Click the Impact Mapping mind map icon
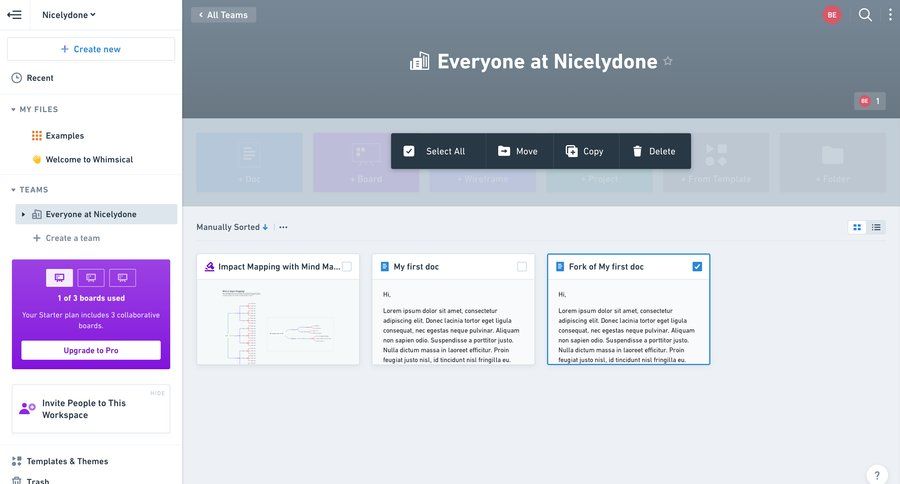The image size is (900, 484). coord(210,266)
